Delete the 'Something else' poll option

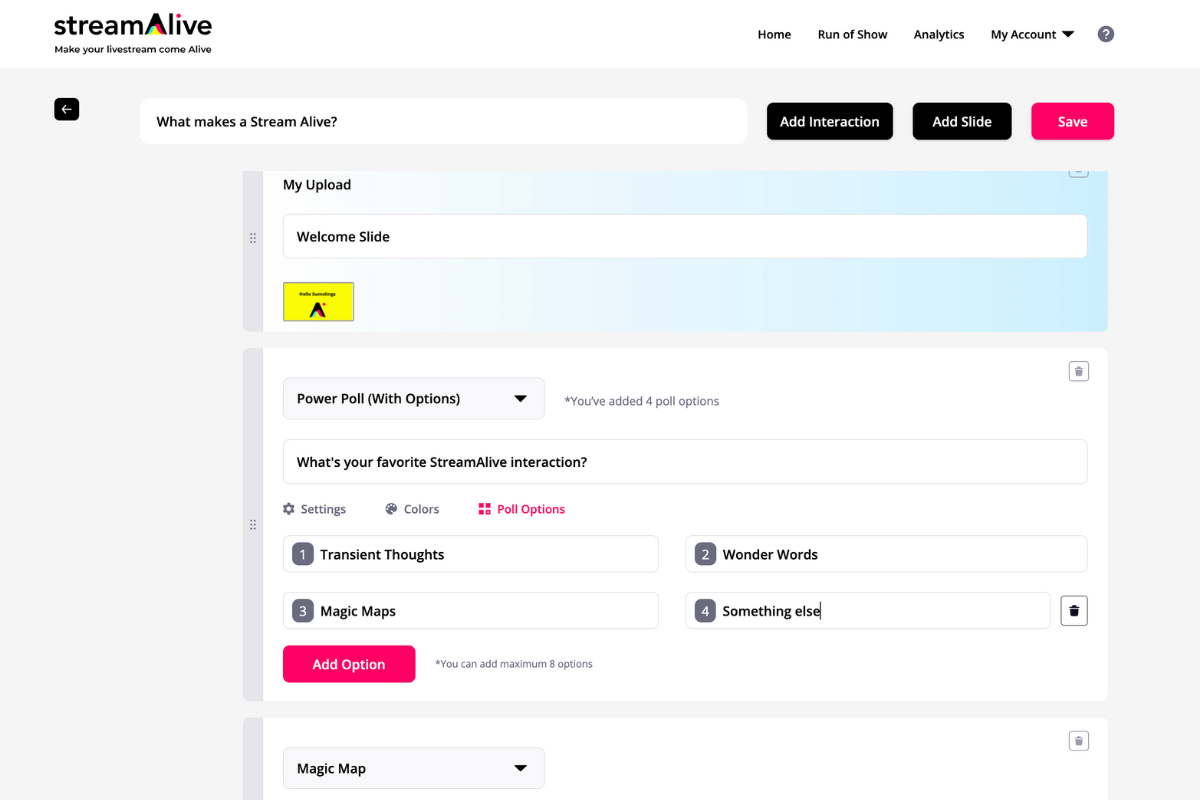click(1074, 611)
